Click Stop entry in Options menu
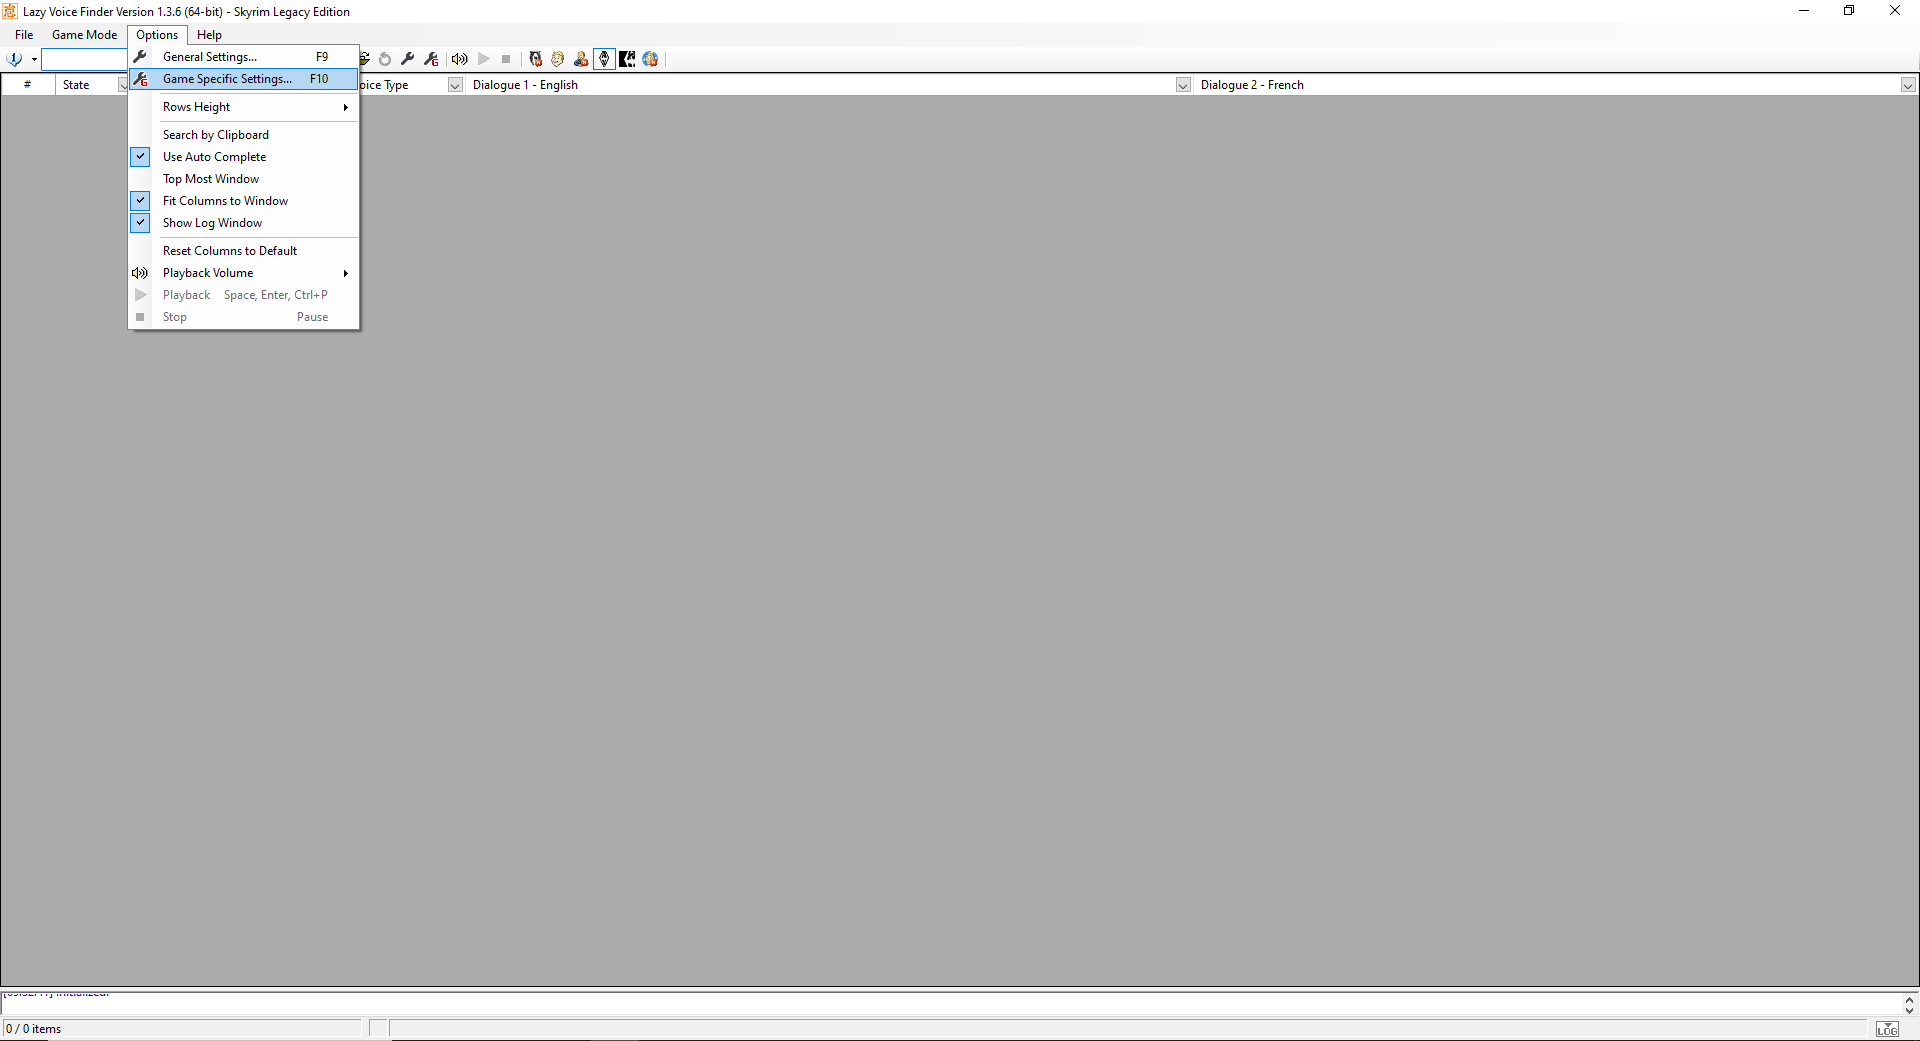This screenshot has height=1041, width=1920. pos(244,317)
